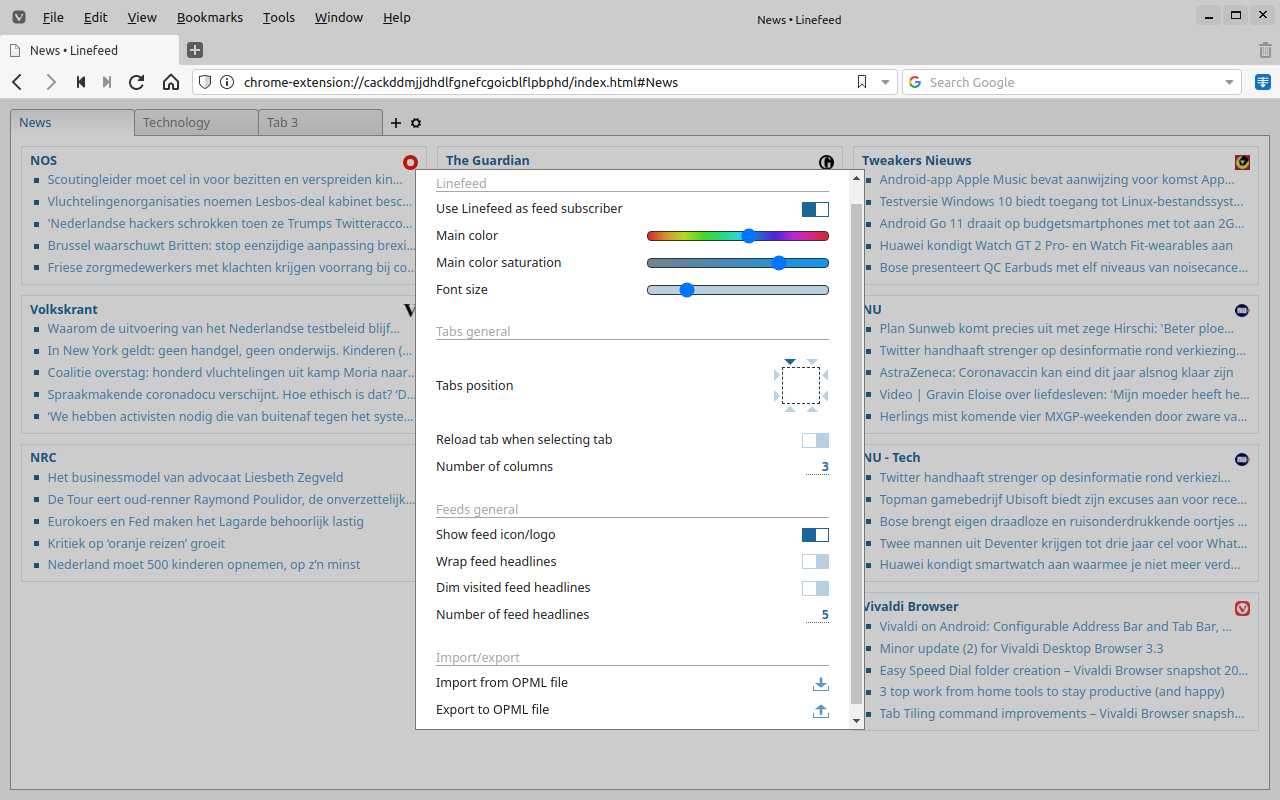This screenshot has height=800, width=1280.
Task: Go to the home page
Action: tap(171, 82)
